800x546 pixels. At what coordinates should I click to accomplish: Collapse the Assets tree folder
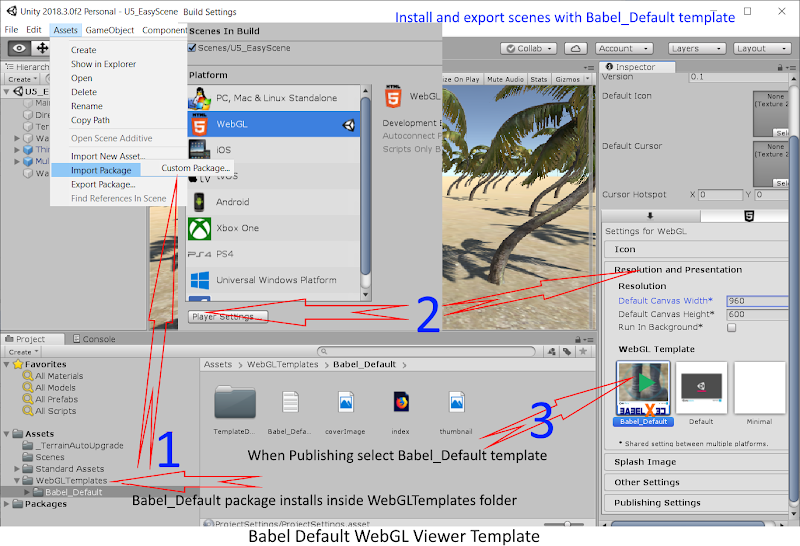pos(7,434)
